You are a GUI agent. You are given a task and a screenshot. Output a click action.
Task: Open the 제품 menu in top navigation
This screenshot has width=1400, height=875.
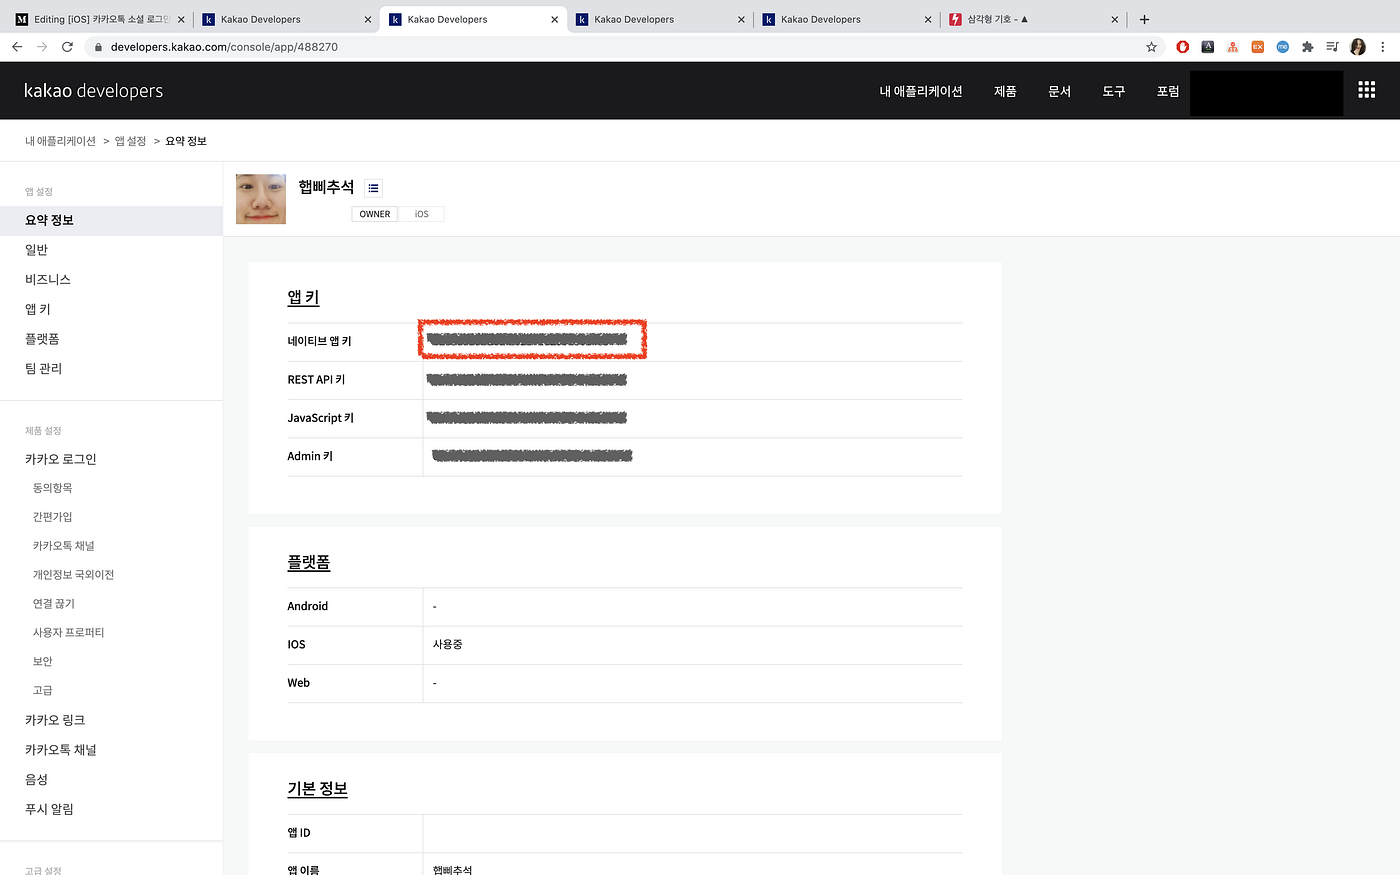(1005, 91)
